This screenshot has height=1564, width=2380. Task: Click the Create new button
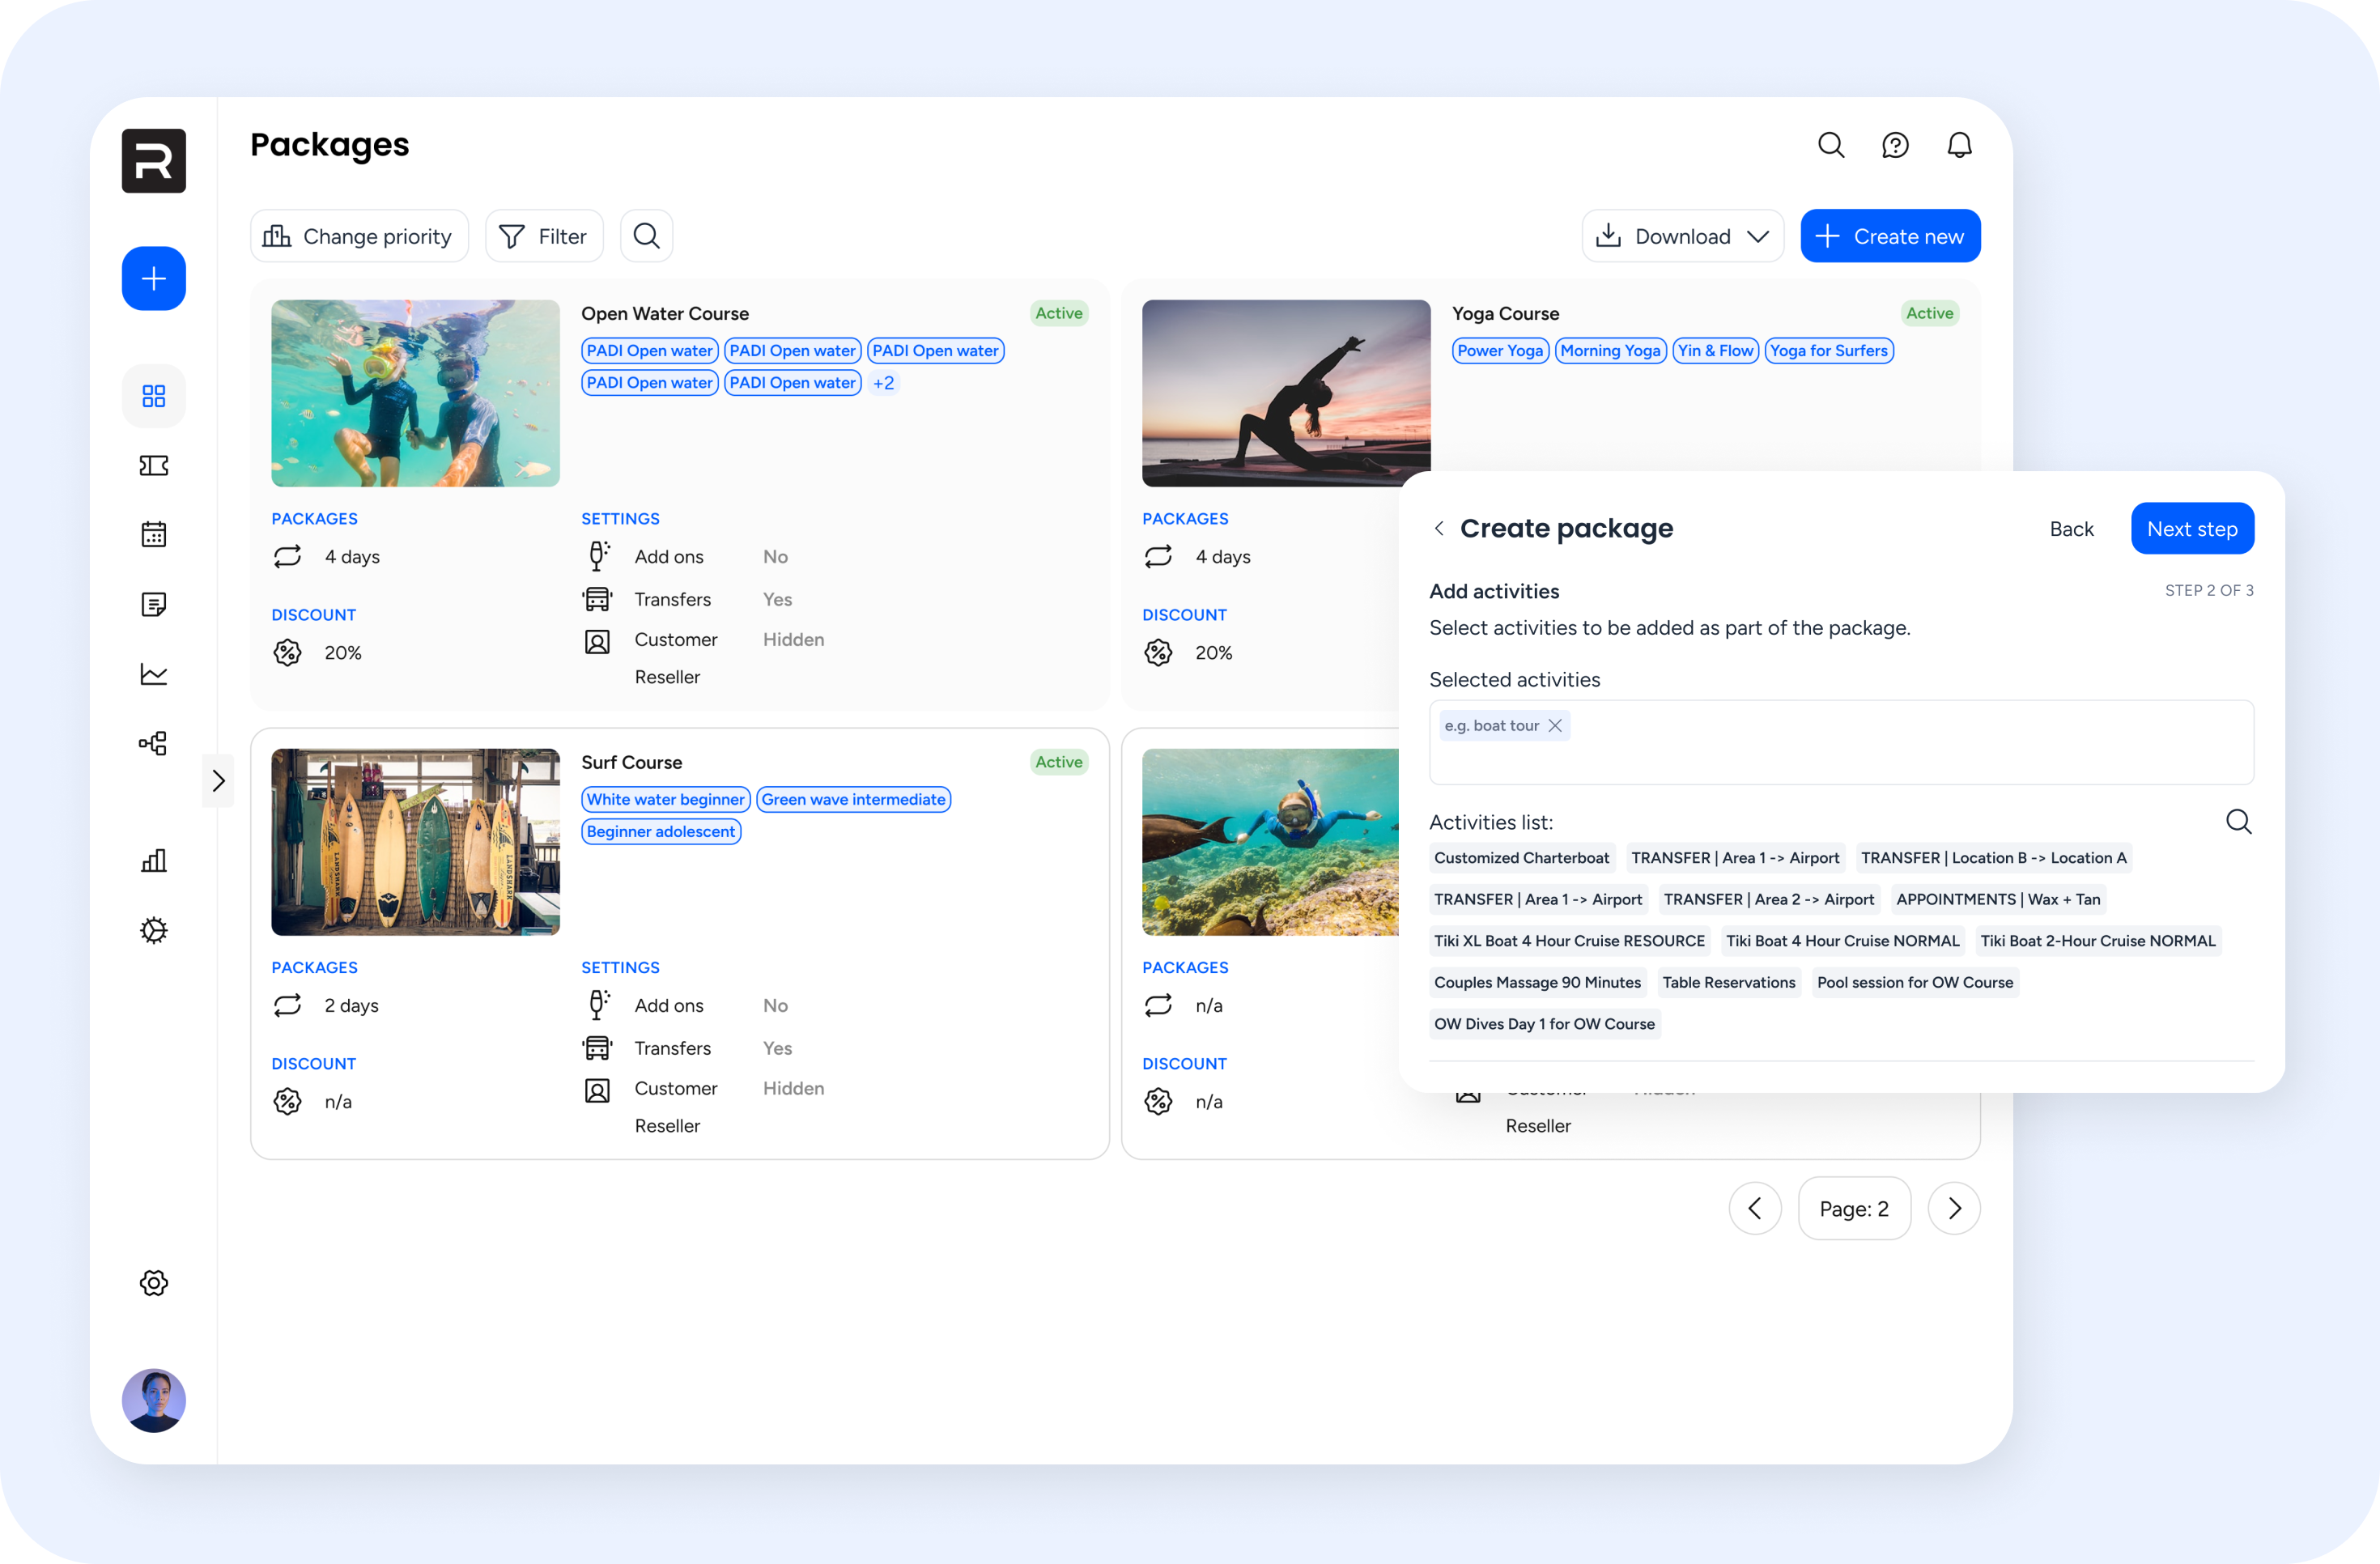pyautogui.click(x=1889, y=236)
